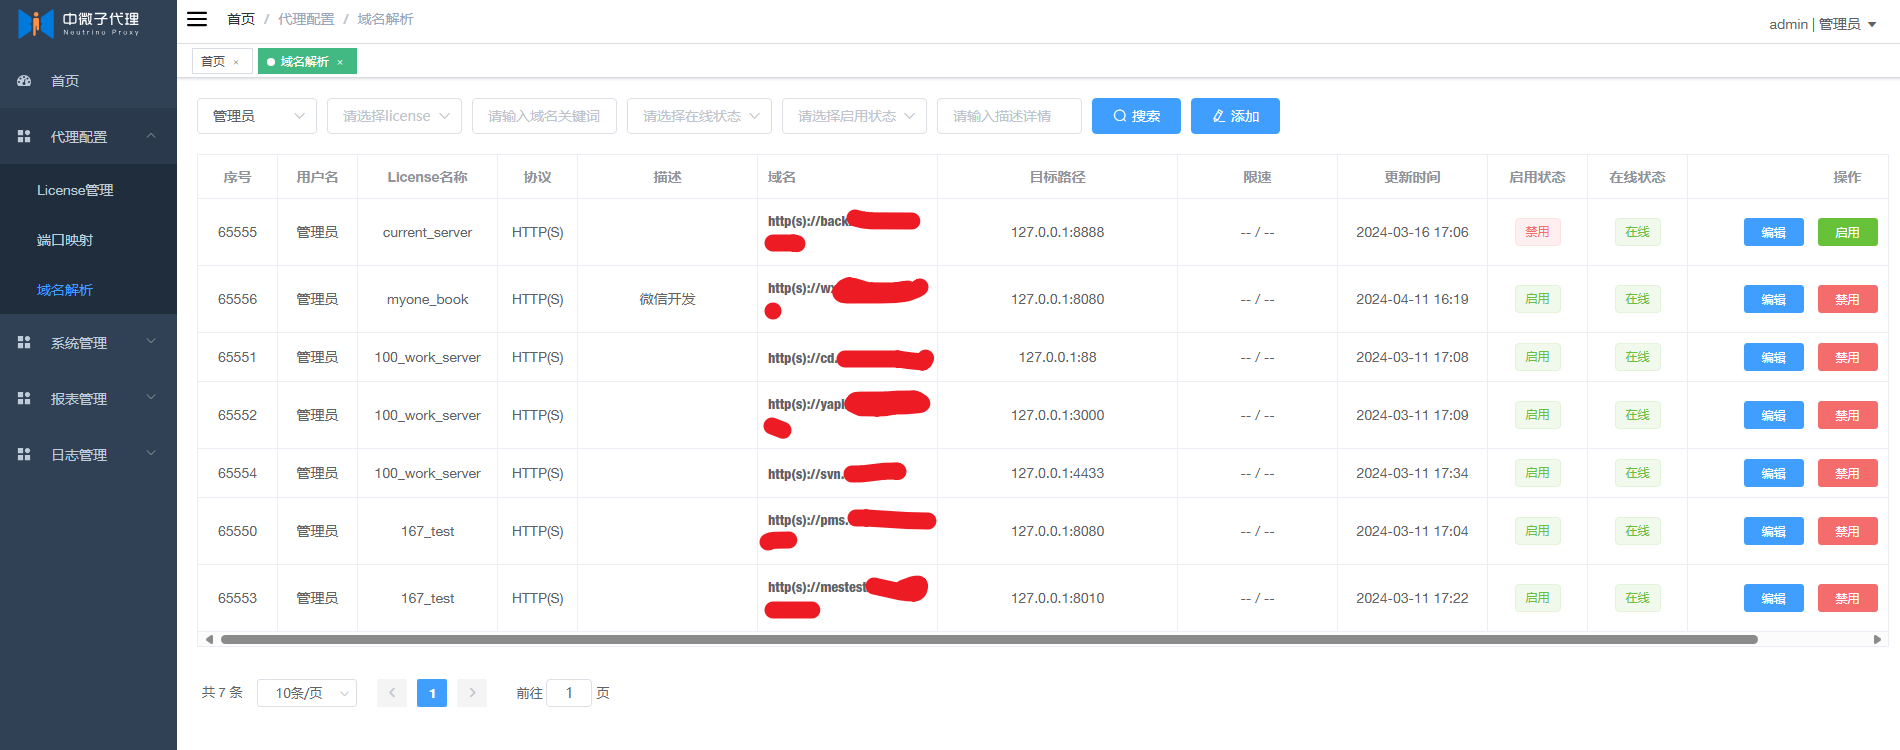Screen dimensions: 1900x750
Task: Click the 搜索 search button
Action: point(1136,116)
